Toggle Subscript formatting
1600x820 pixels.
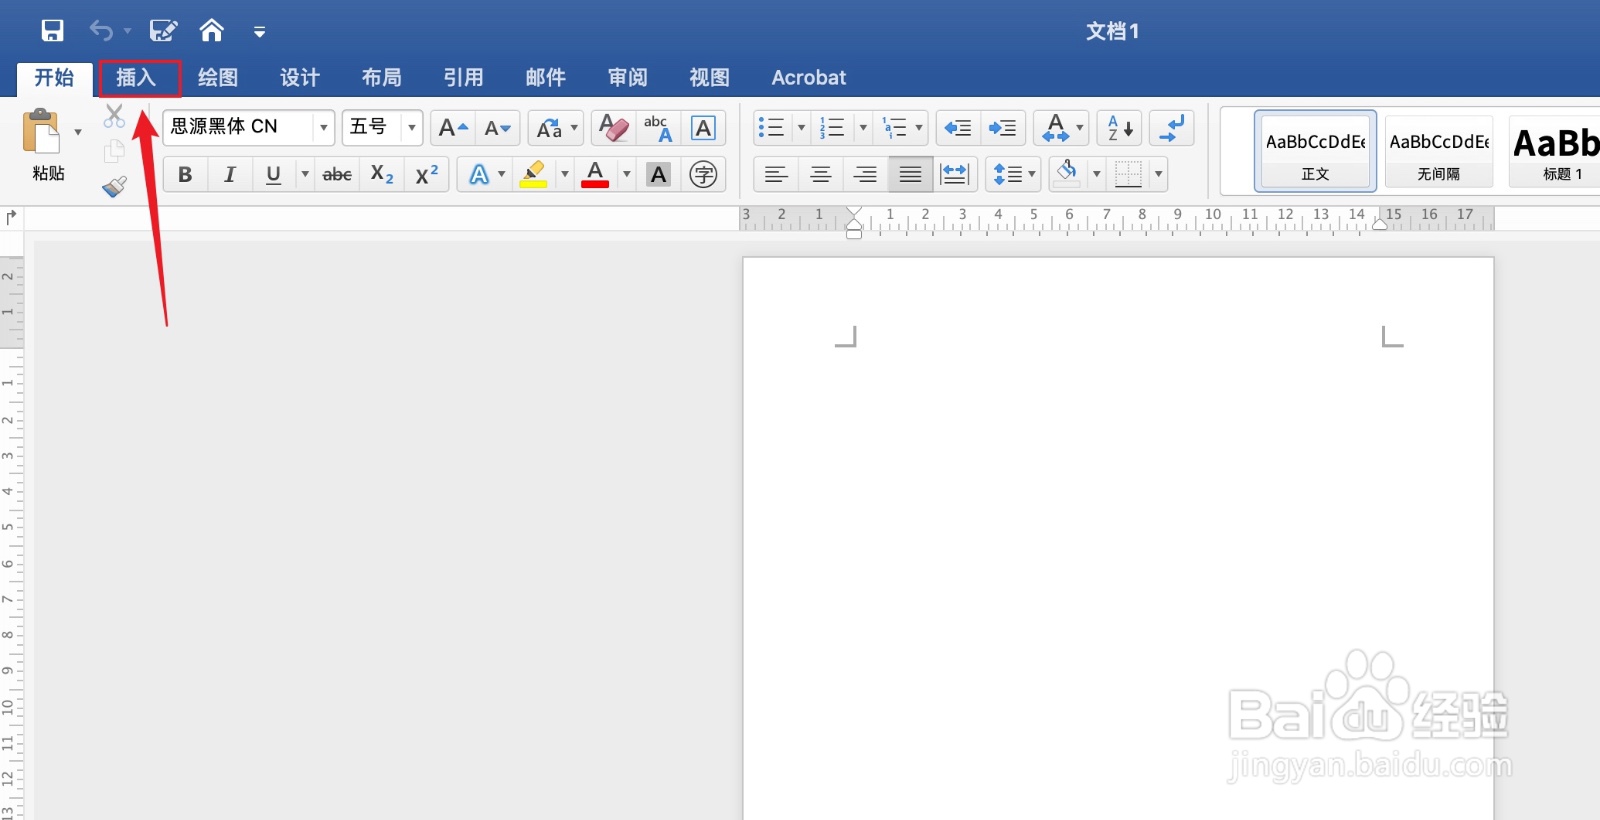tap(382, 174)
